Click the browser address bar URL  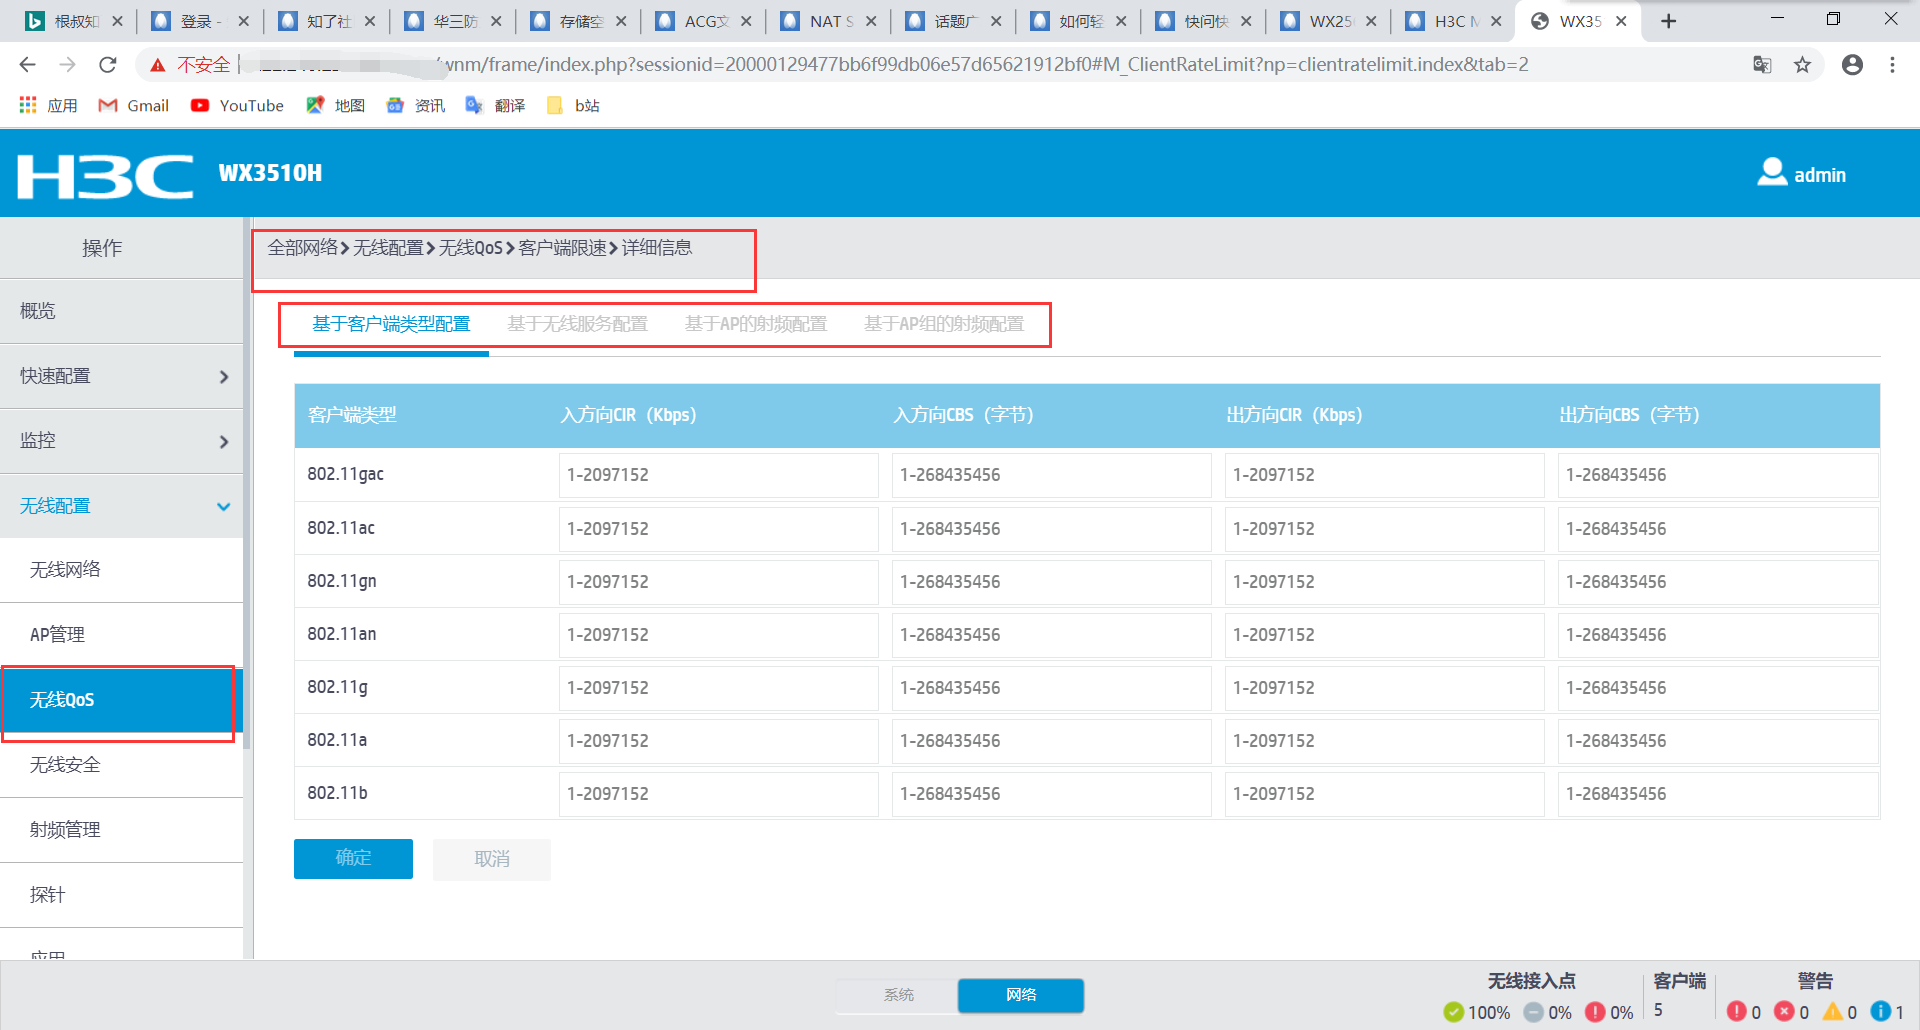click(x=985, y=65)
